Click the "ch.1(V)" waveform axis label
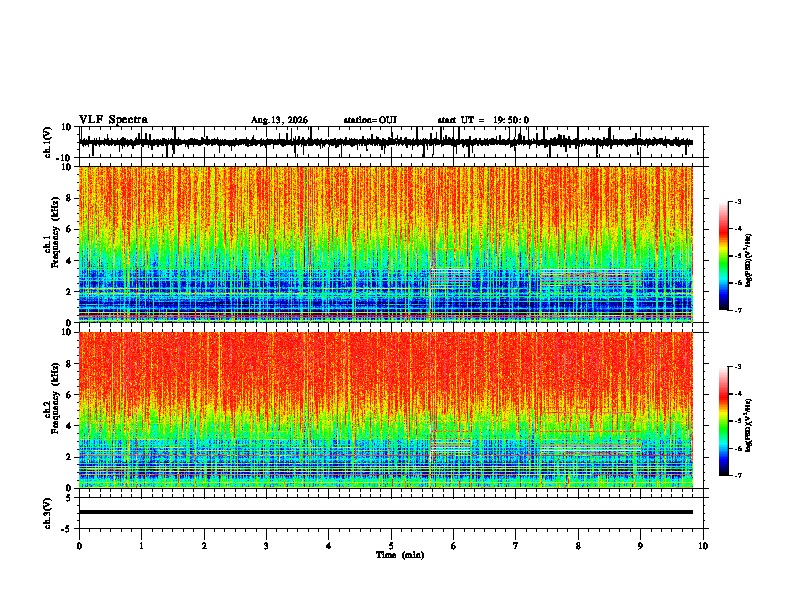The width and height of the screenshot is (792, 612). coord(48,142)
